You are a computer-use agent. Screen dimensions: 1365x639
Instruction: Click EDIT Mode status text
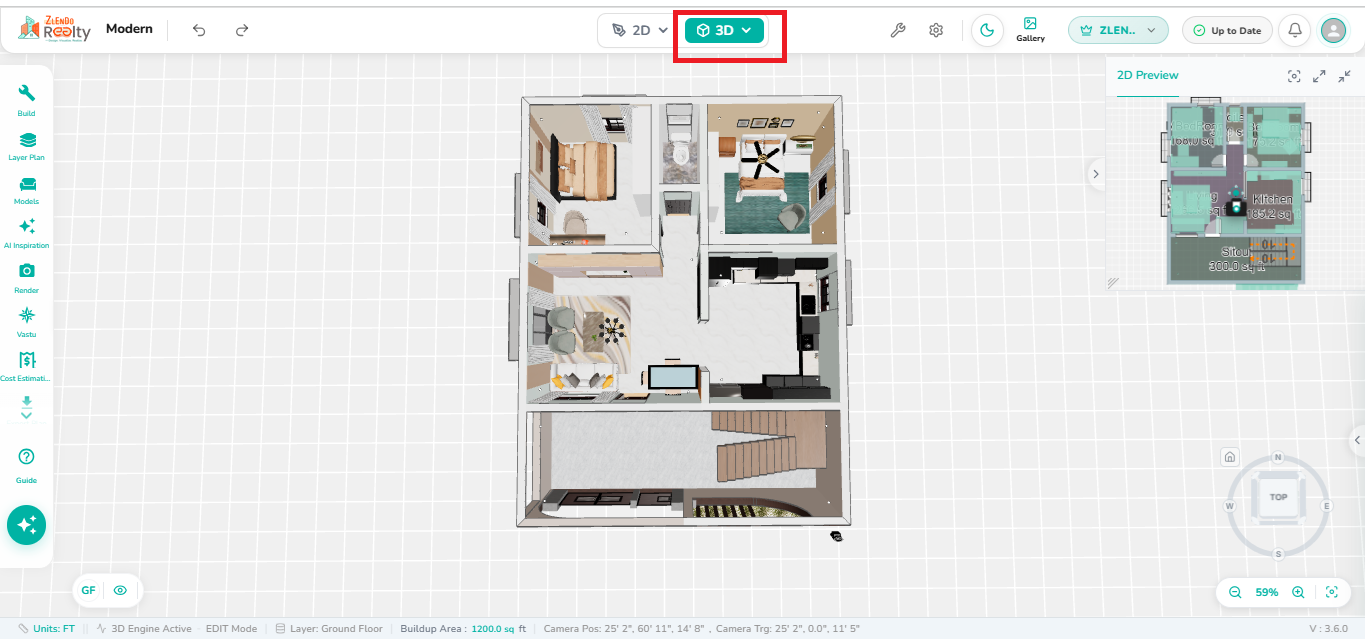[x=231, y=629]
